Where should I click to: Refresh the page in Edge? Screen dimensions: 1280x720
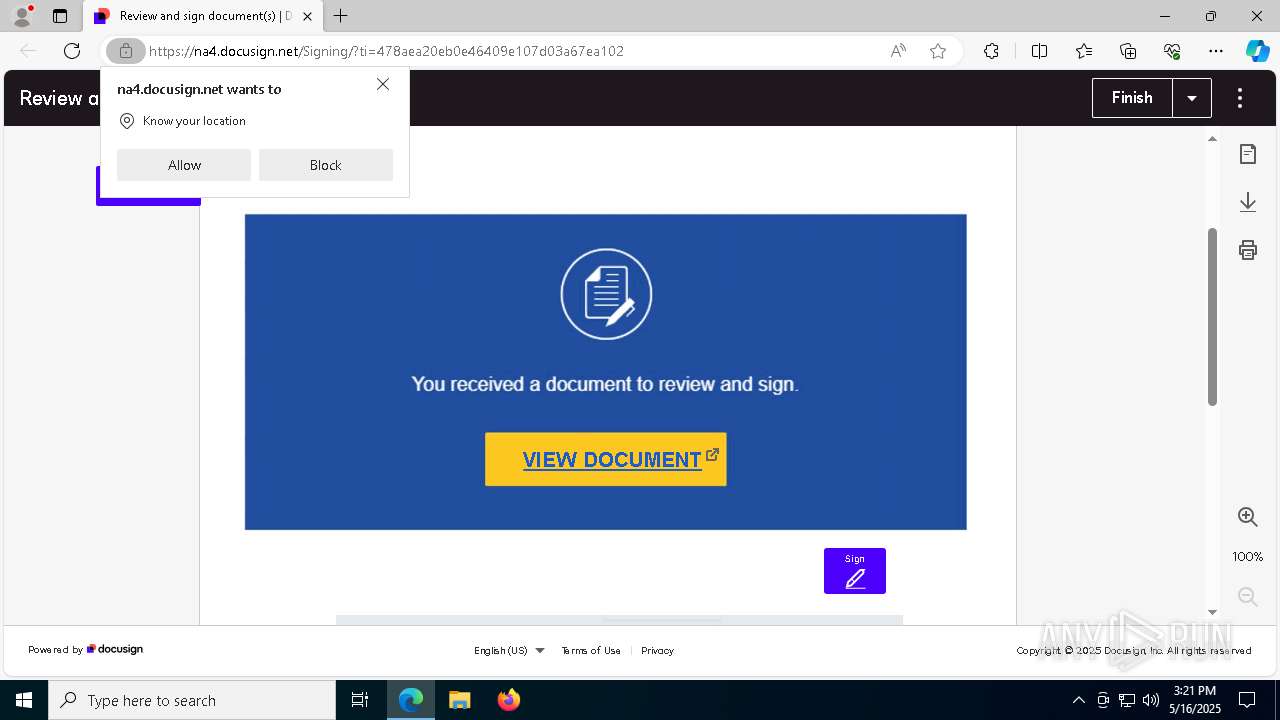point(72,51)
